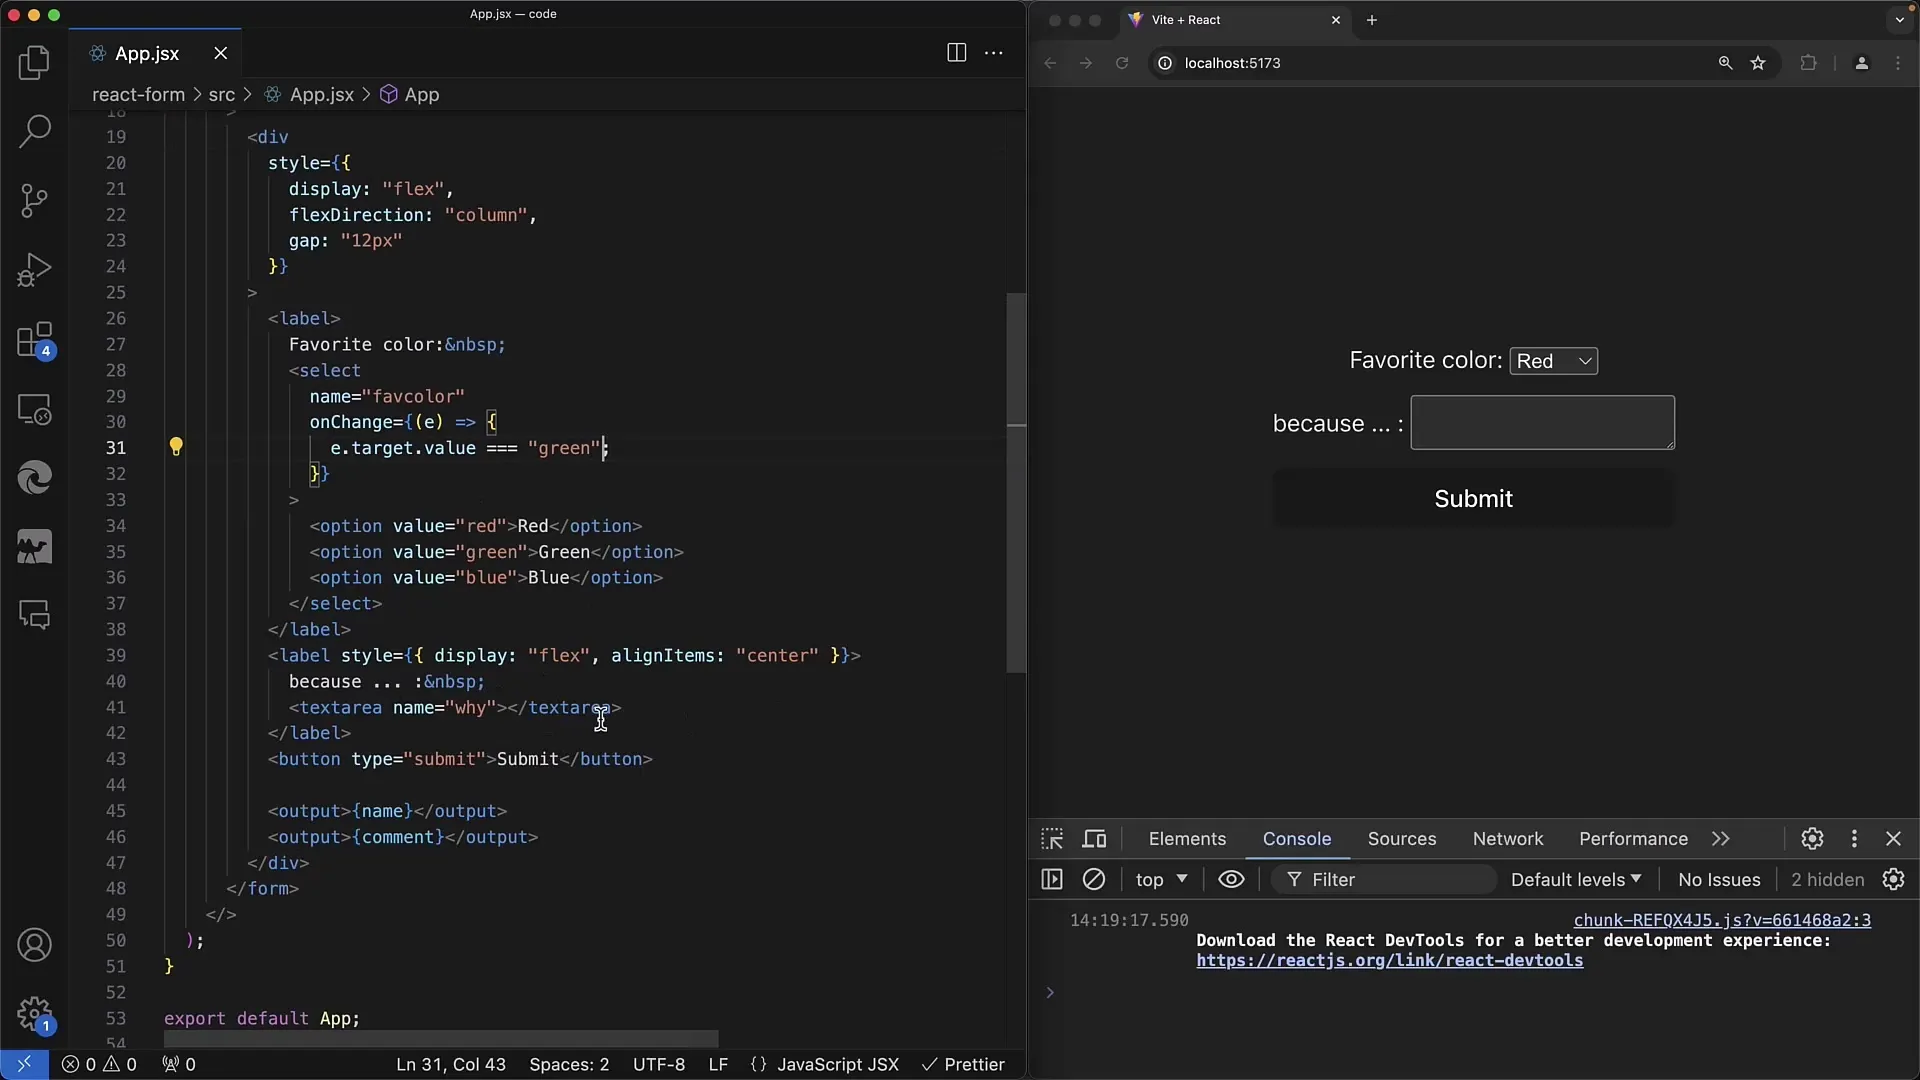Switch to the Network tab
1920x1080 pixels.
coord(1509,839)
